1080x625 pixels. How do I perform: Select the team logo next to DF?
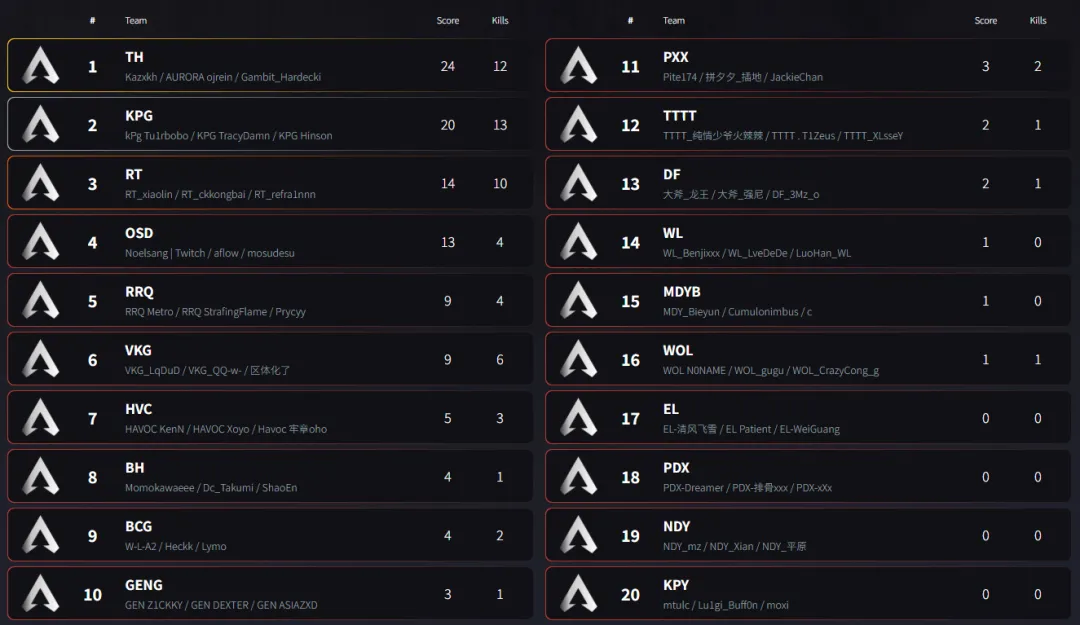579,183
